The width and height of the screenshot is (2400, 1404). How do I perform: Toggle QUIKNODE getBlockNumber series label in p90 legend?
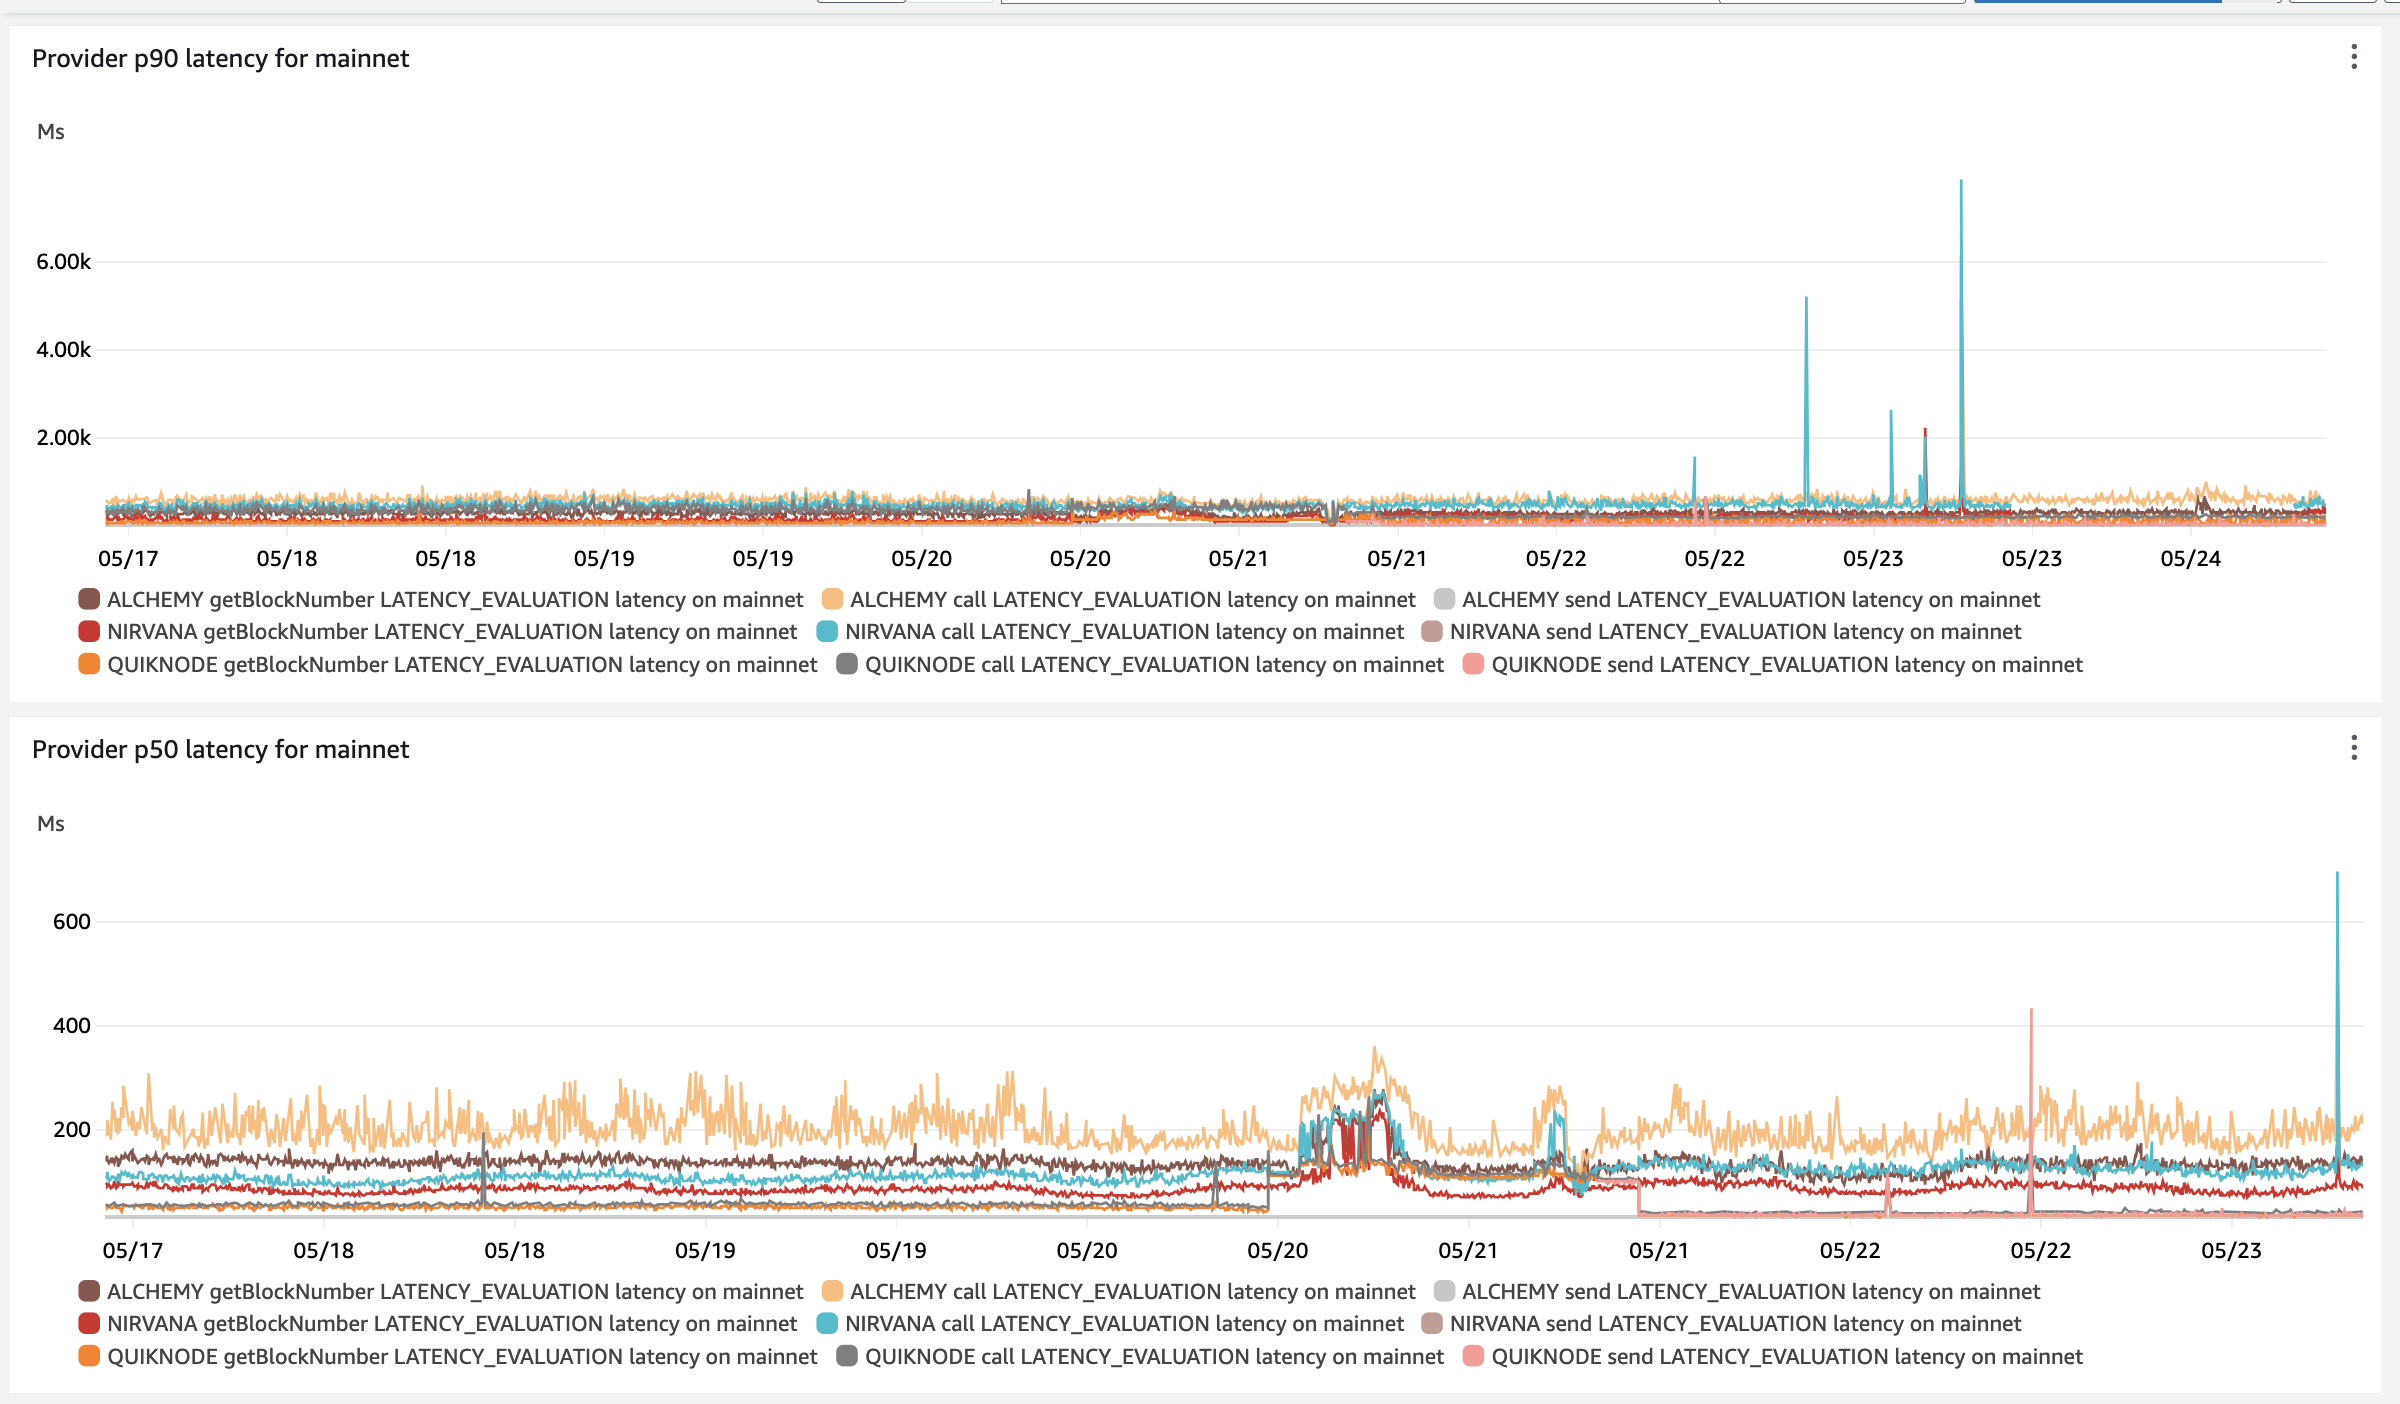(462, 664)
